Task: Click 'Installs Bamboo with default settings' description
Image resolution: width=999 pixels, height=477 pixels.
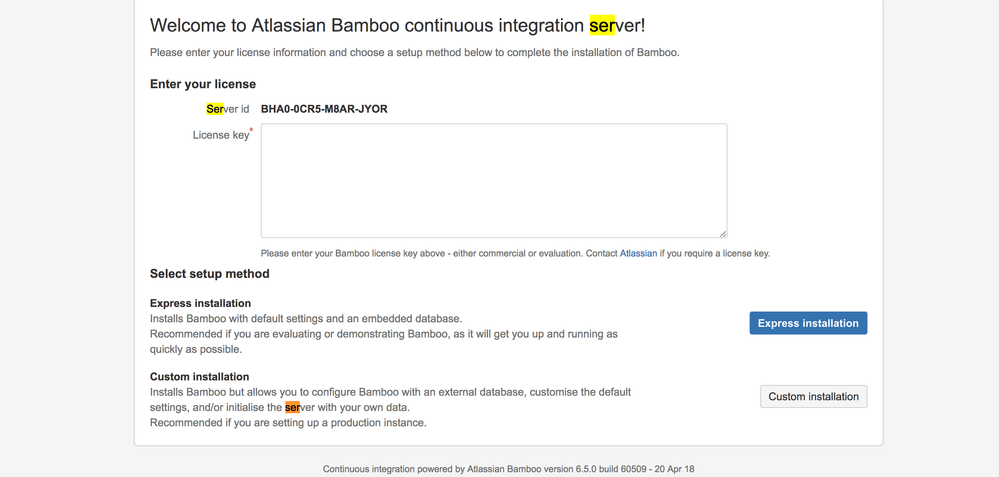Action: [306, 318]
